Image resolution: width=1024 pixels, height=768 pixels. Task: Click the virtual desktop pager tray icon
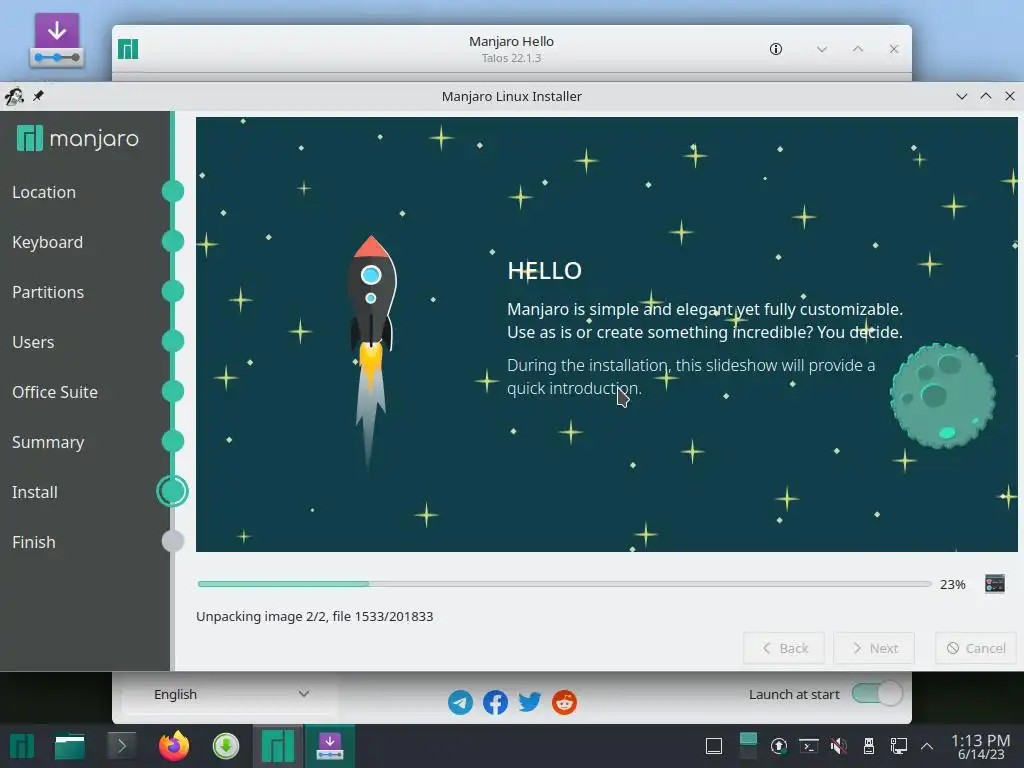[748, 746]
